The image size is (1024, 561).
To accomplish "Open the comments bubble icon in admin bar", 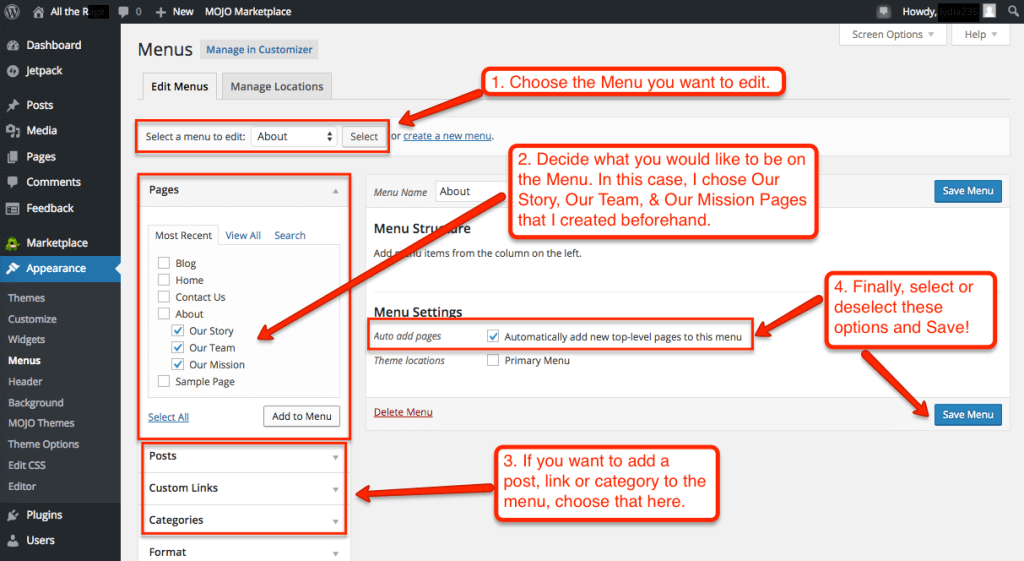I will [x=123, y=12].
